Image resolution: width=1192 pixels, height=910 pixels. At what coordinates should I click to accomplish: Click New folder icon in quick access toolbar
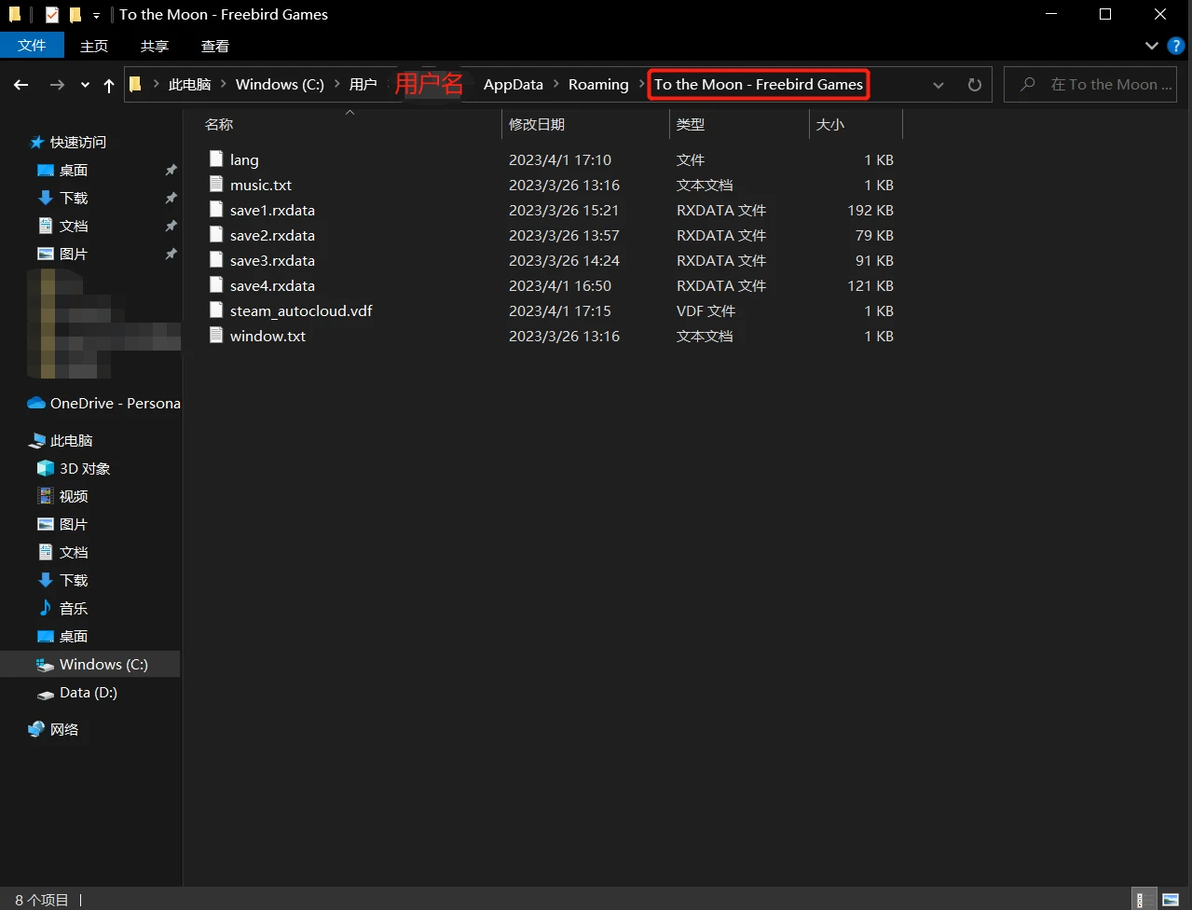tap(74, 14)
